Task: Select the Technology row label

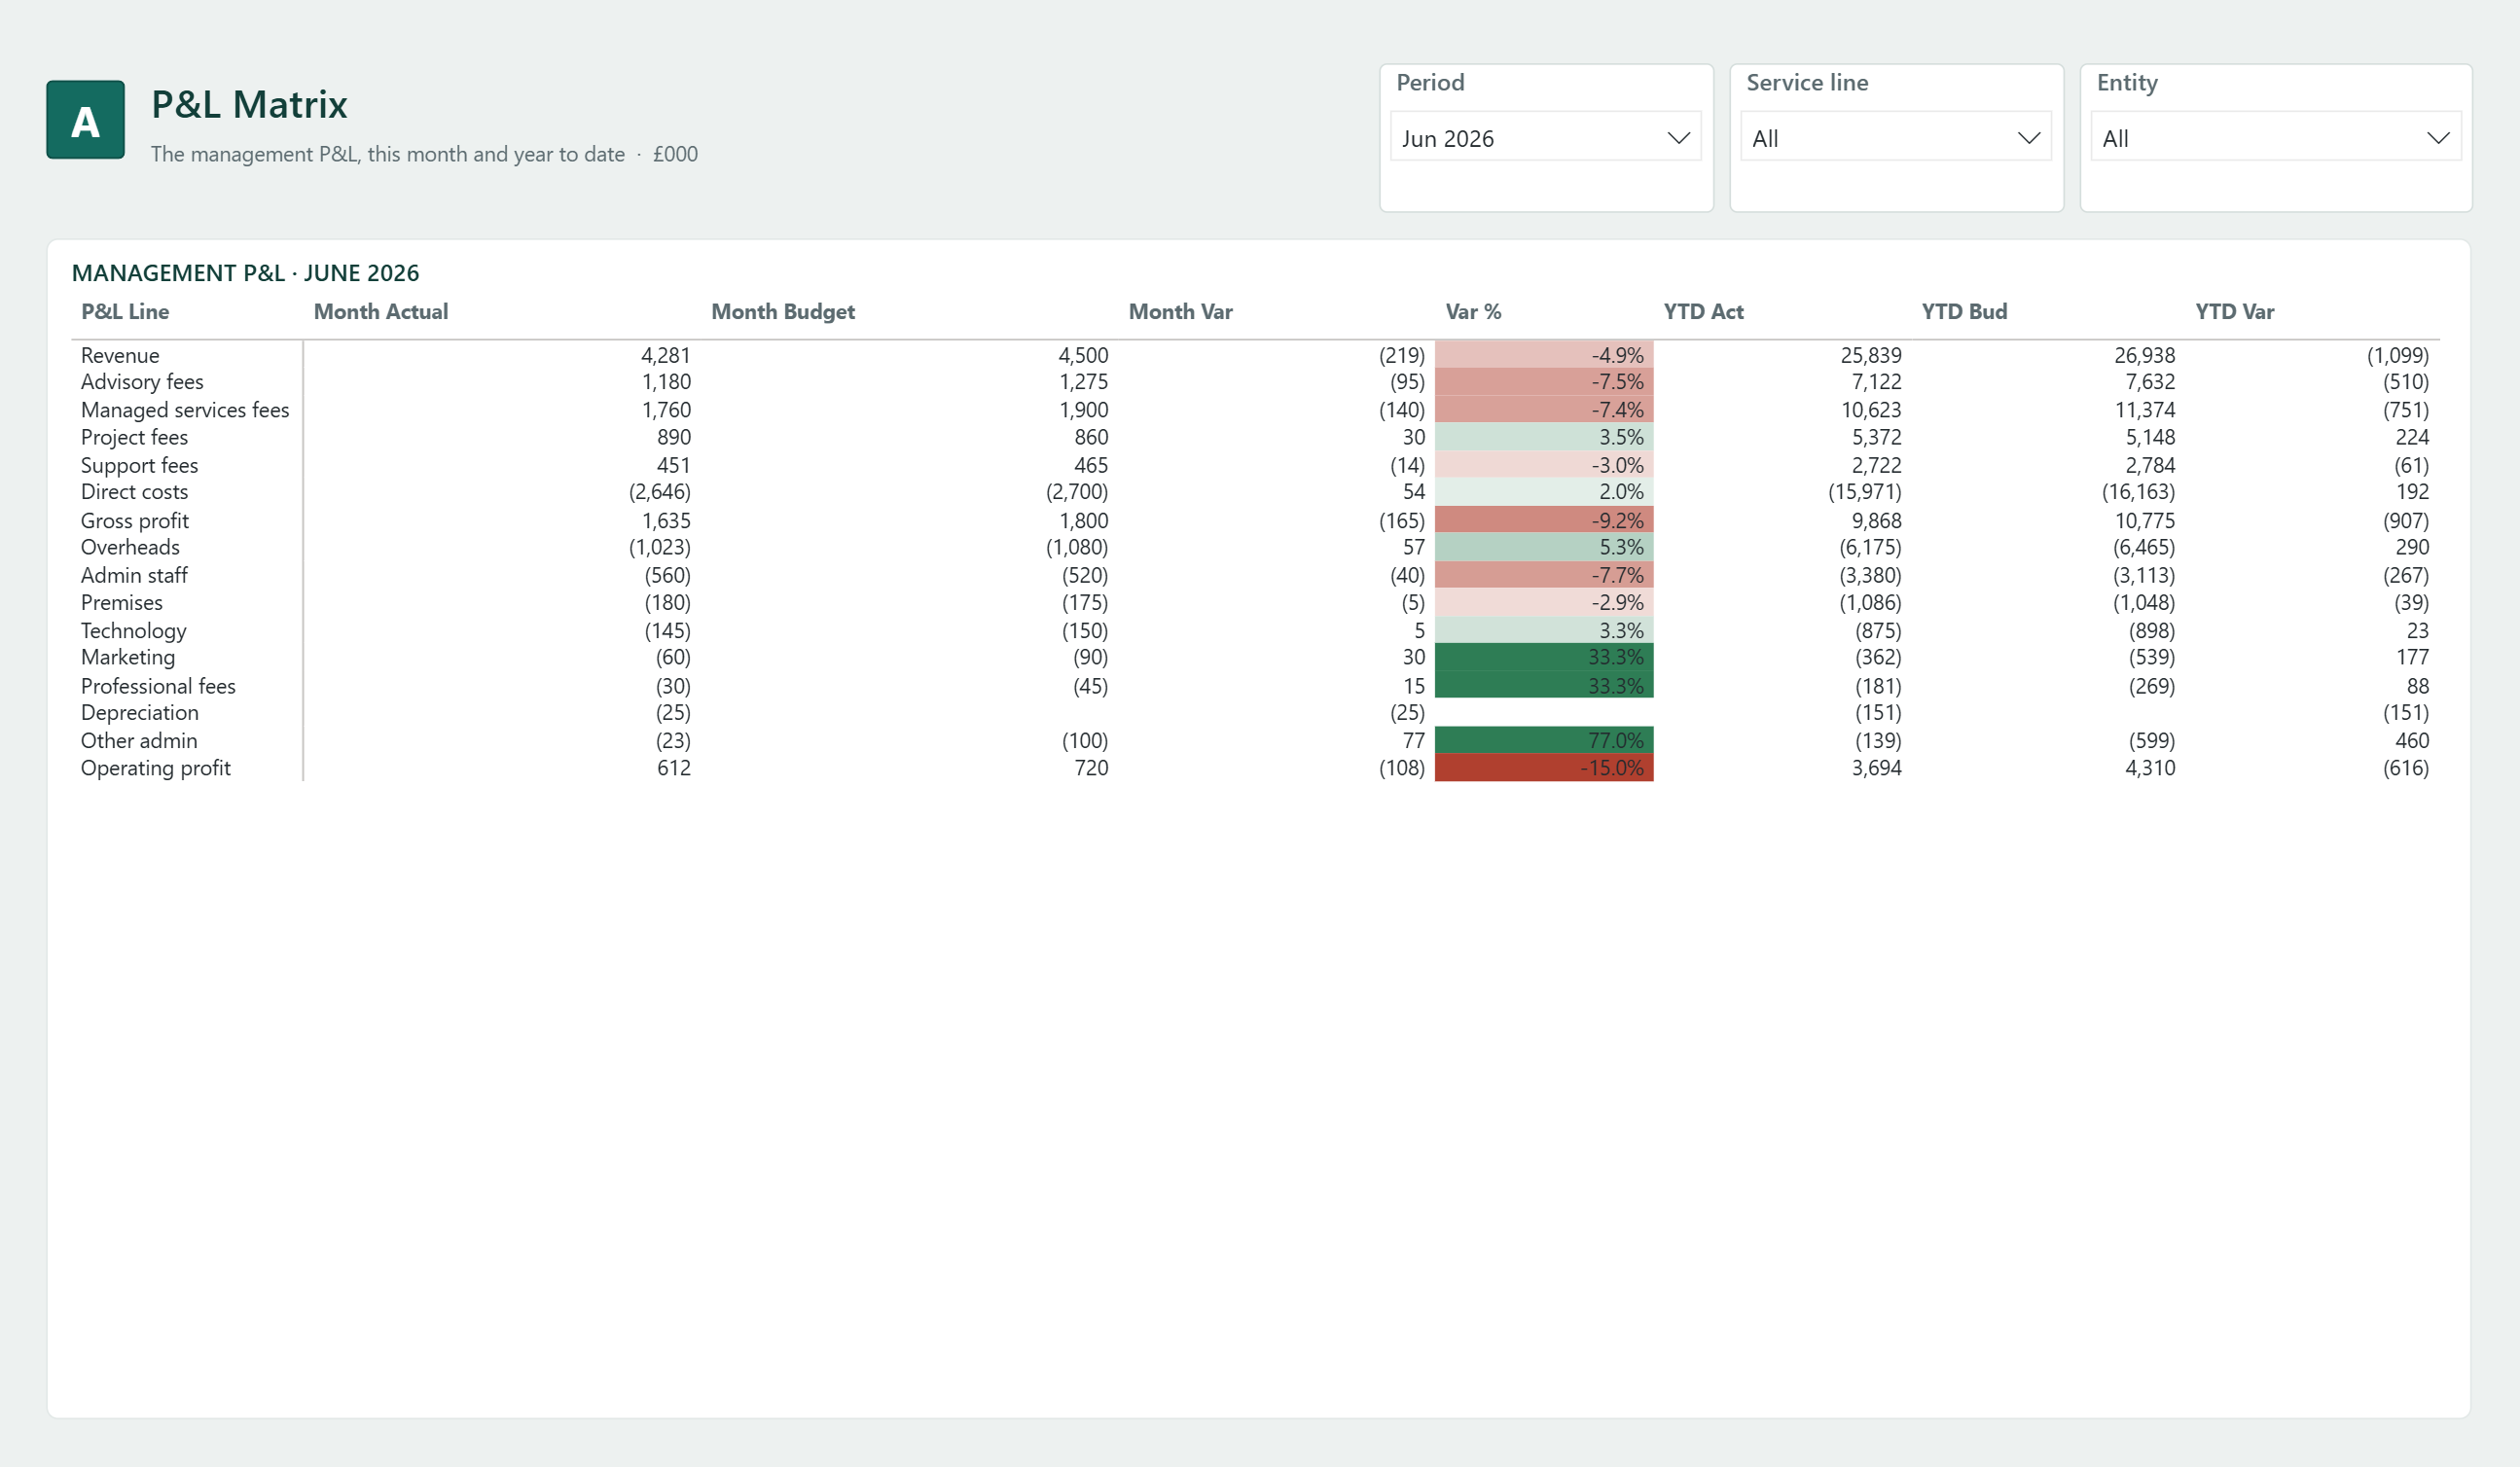Action: [133, 630]
